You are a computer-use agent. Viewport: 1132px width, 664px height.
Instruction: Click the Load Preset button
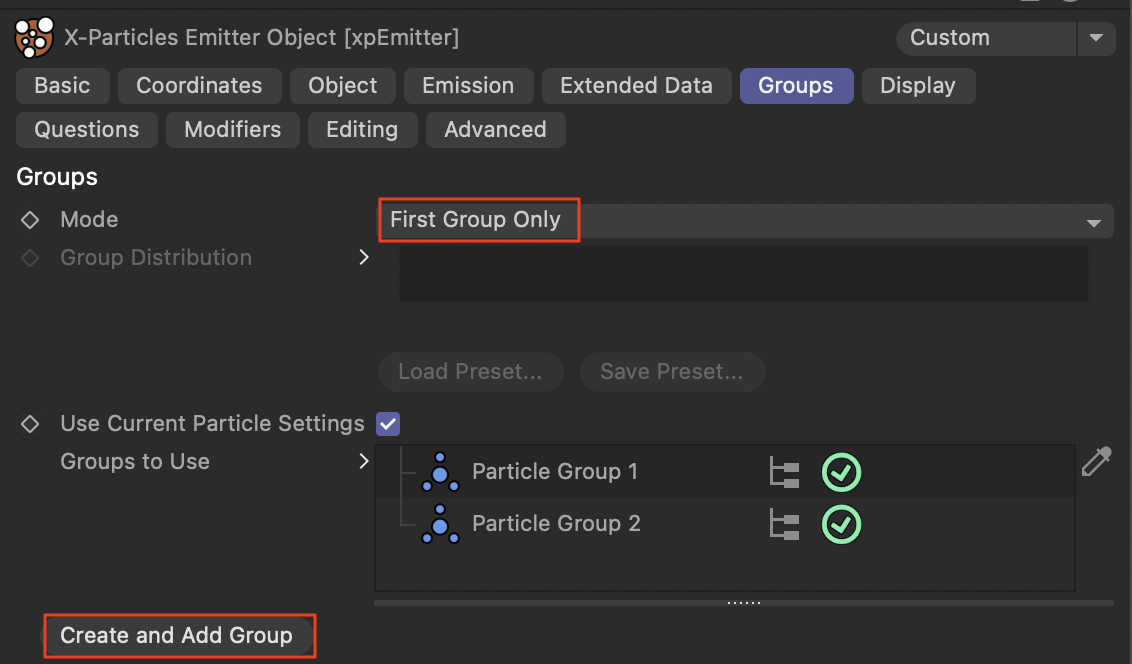[x=471, y=372]
